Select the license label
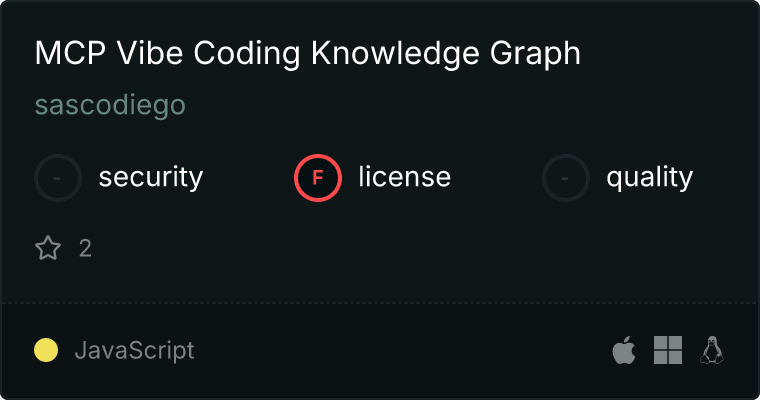Image resolution: width=760 pixels, height=400 pixels. click(404, 178)
